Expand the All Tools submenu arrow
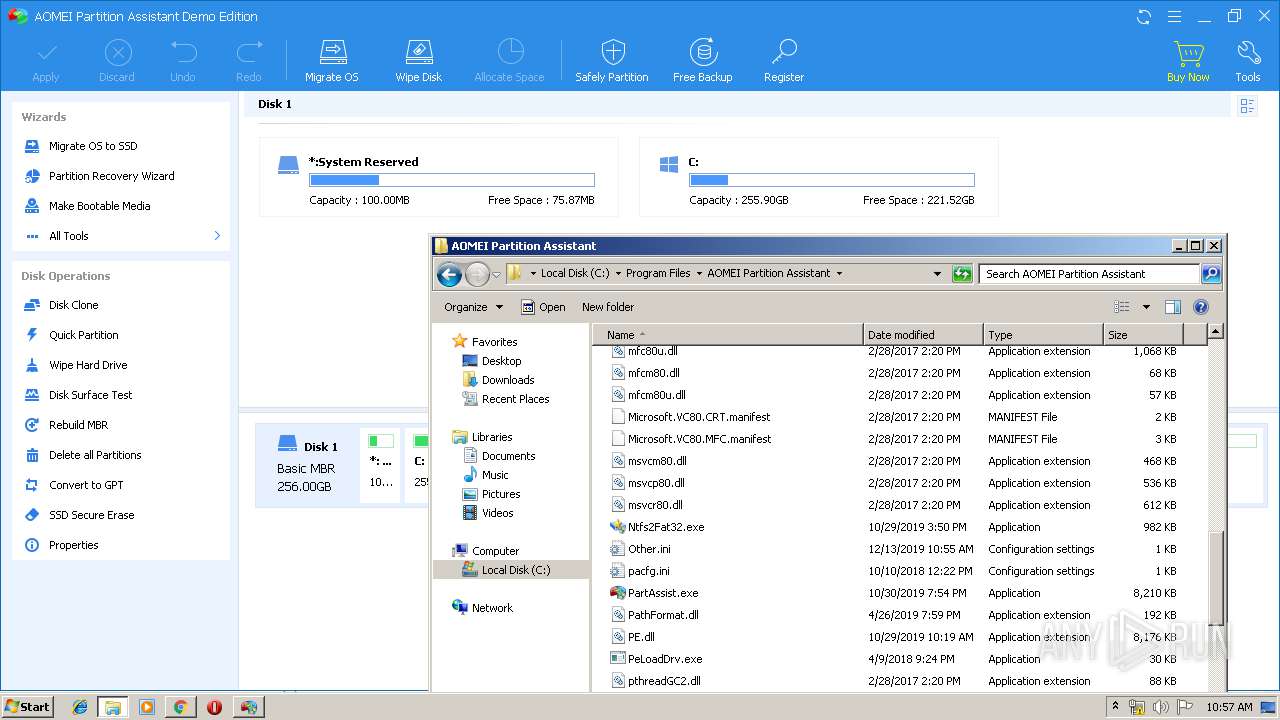1280x720 pixels. click(x=217, y=236)
